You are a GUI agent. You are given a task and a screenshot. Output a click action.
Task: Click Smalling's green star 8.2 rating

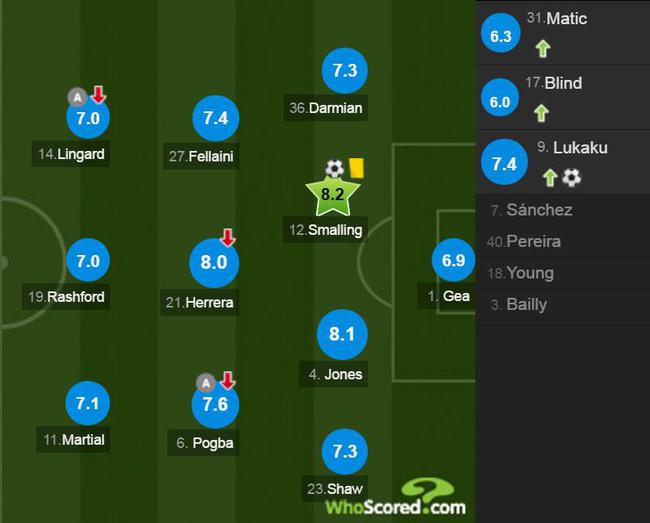point(332,196)
